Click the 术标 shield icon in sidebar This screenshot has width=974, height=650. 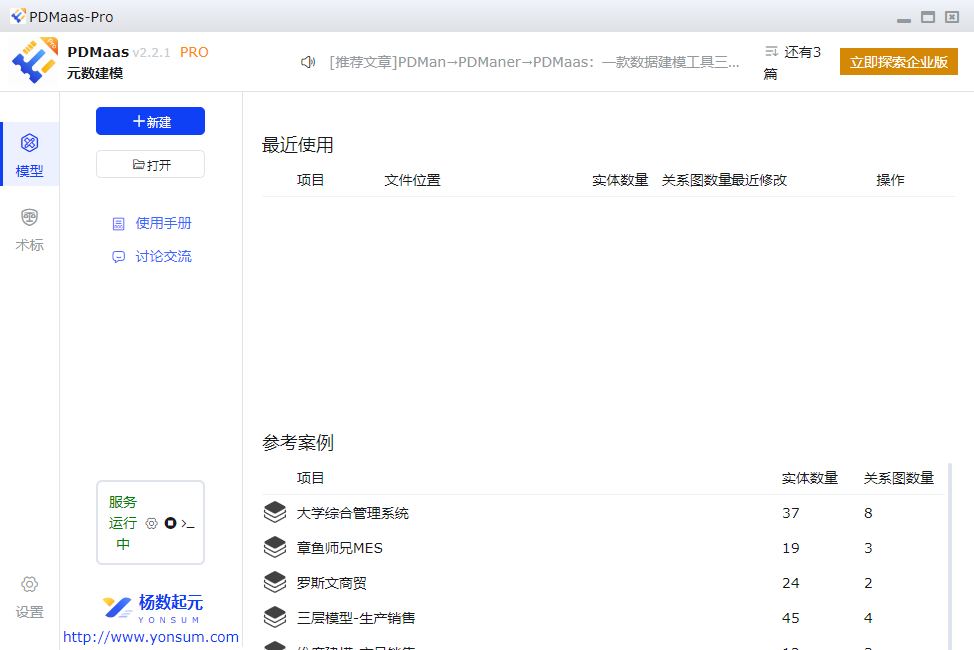coord(29,217)
